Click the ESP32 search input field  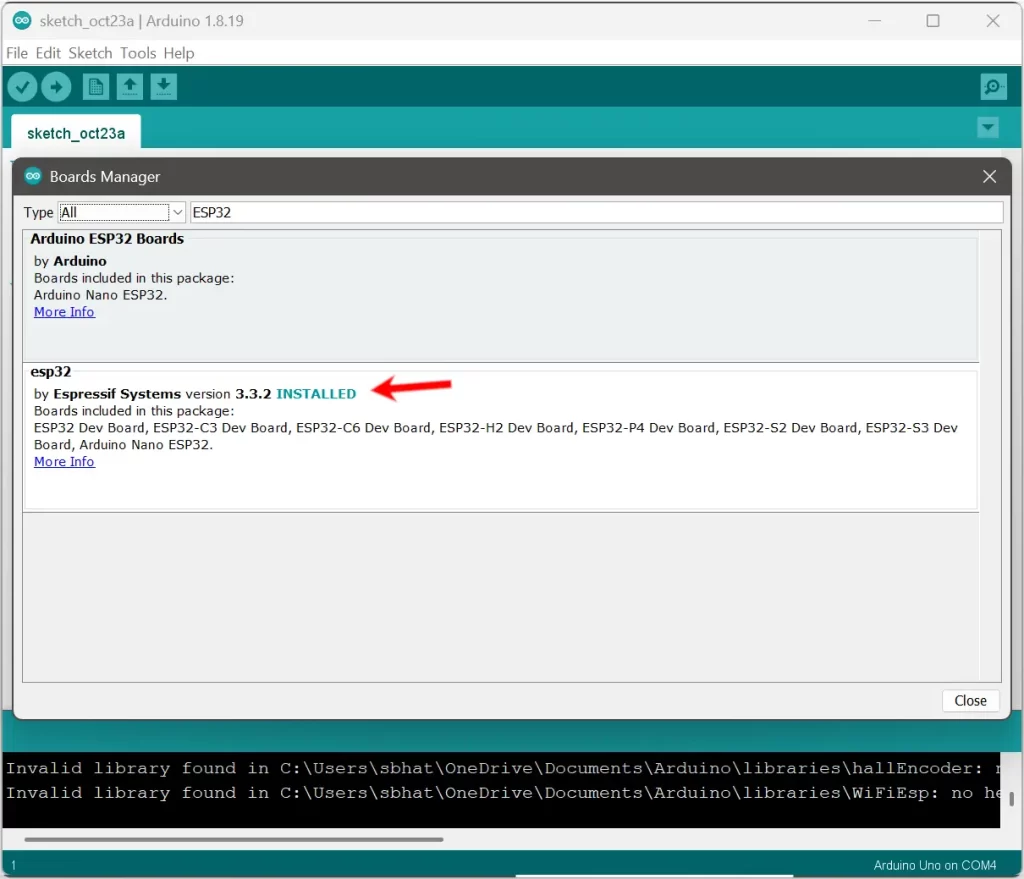click(595, 212)
